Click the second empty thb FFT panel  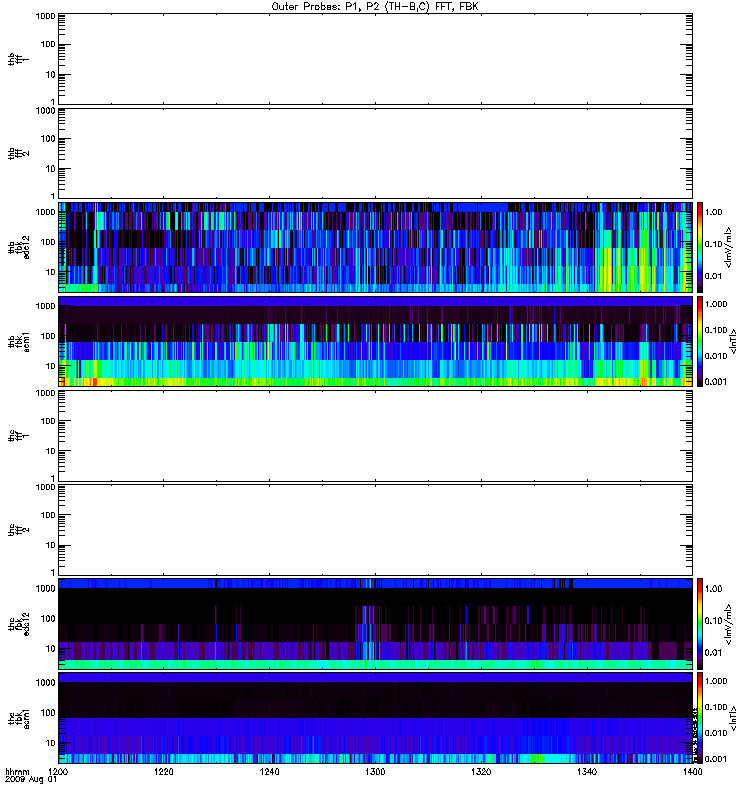pos(375,152)
